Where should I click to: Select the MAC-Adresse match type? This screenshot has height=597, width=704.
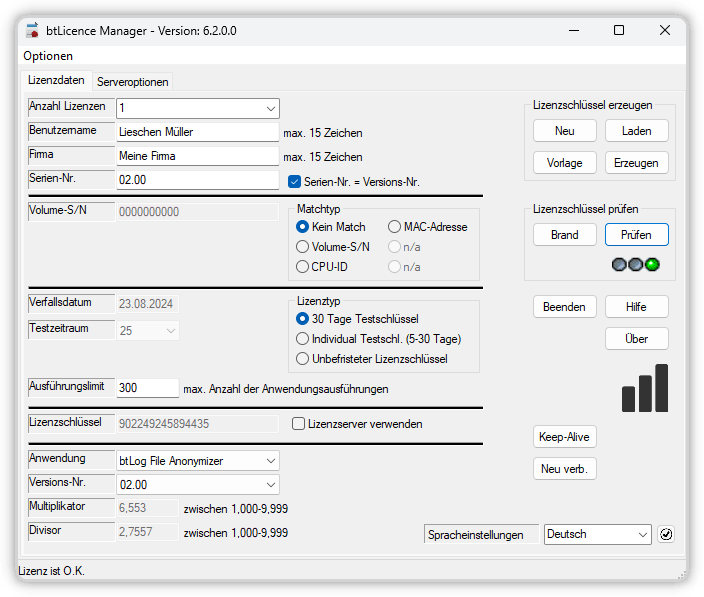pos(394,227)
